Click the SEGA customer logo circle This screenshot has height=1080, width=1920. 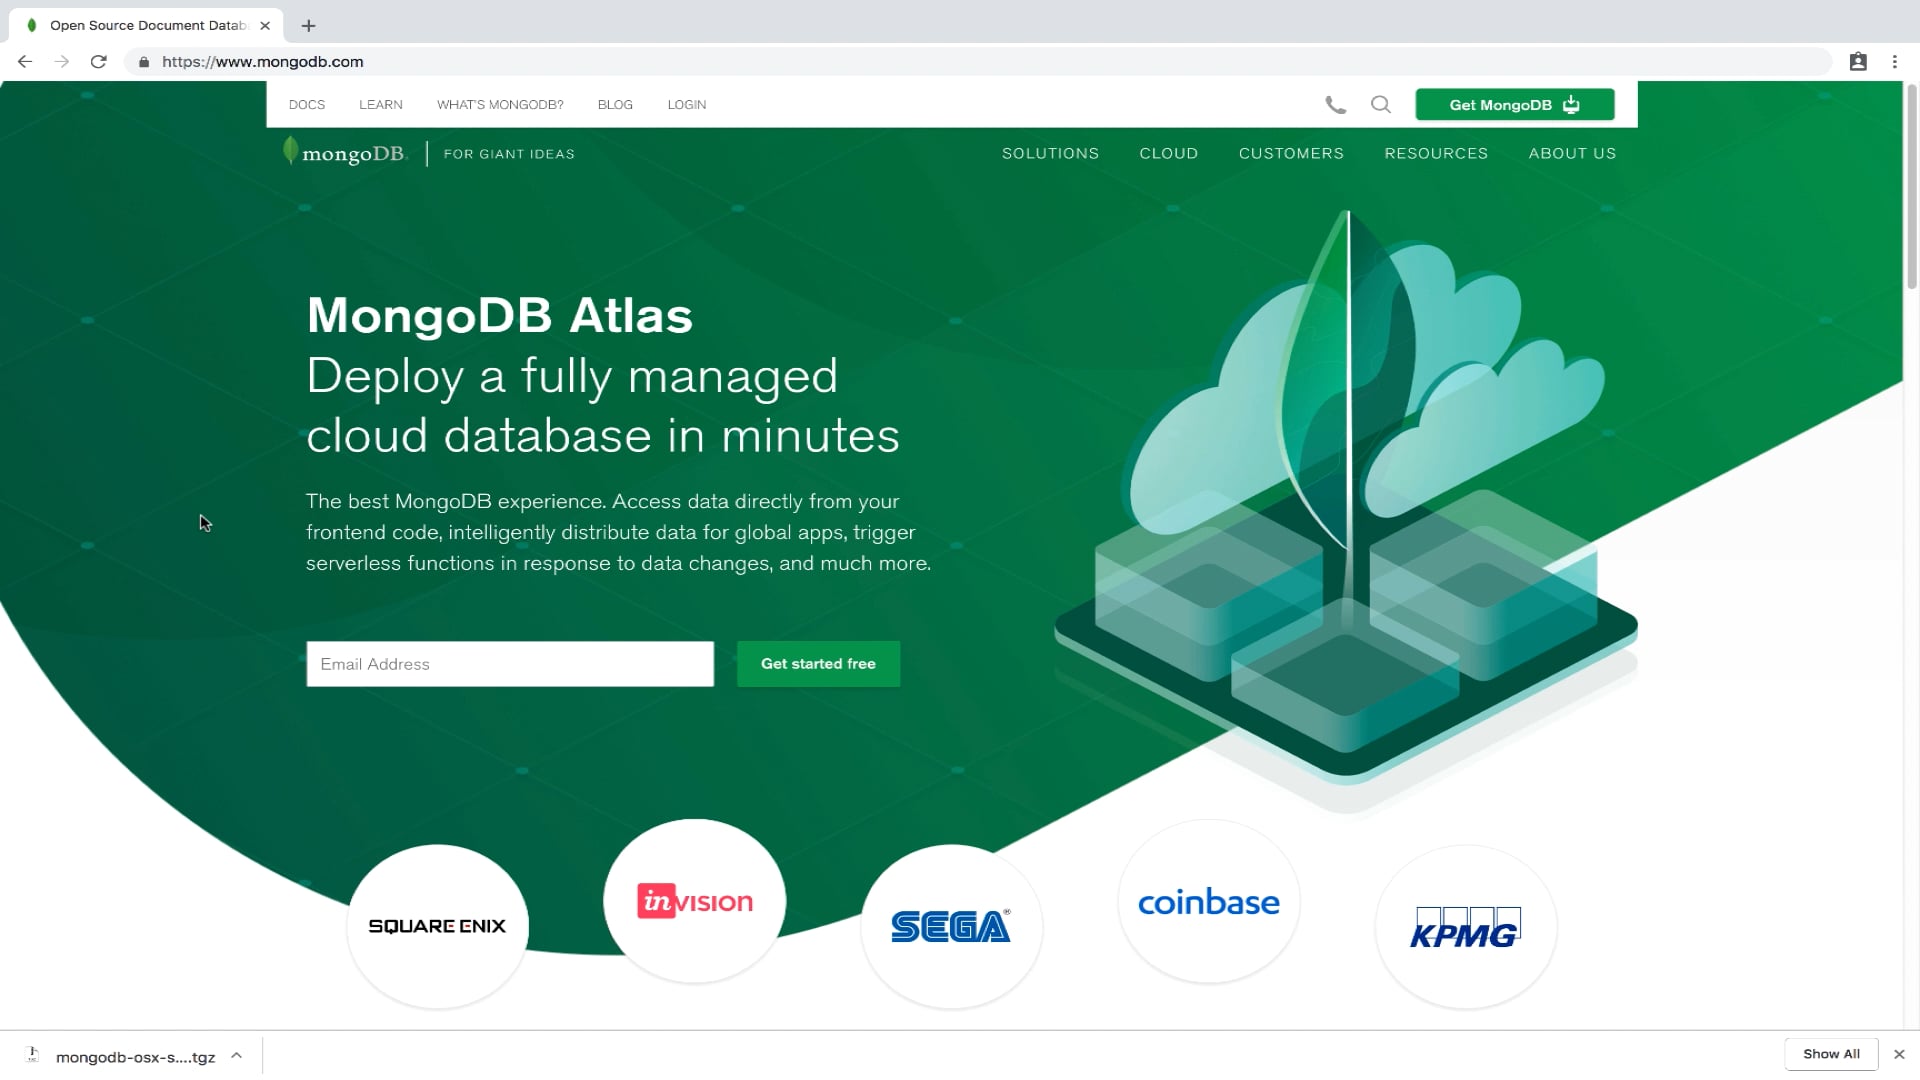951,926
